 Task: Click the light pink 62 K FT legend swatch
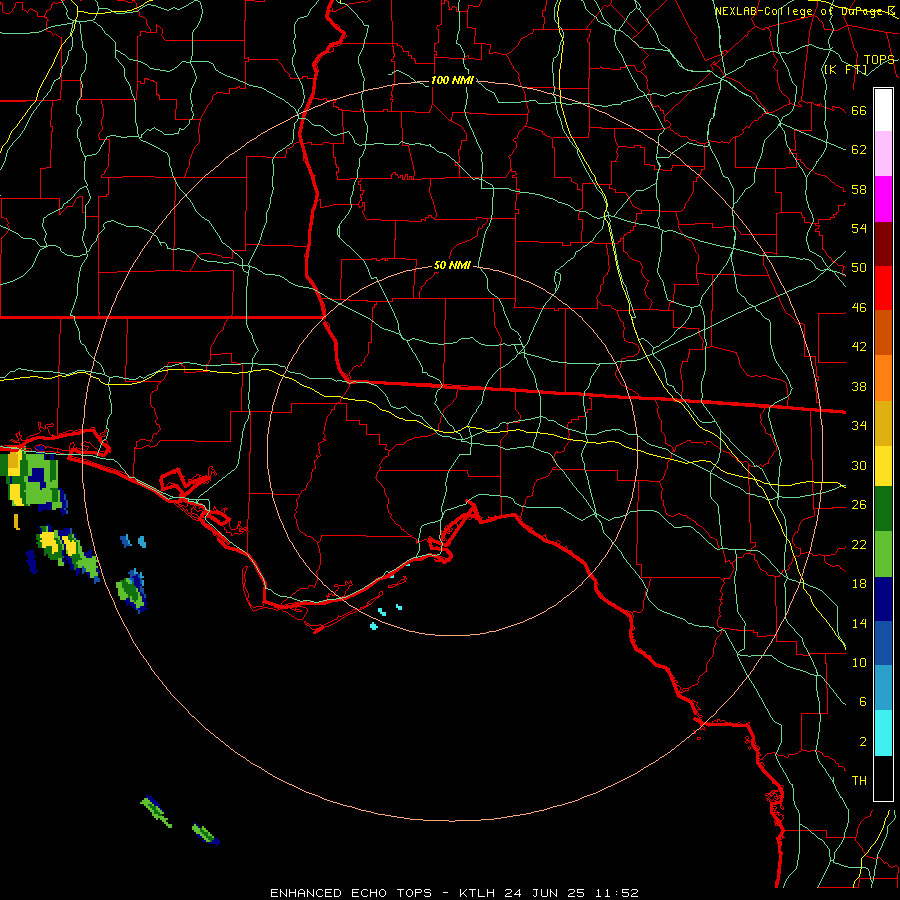pyautogui.click(x=883, y=154)
